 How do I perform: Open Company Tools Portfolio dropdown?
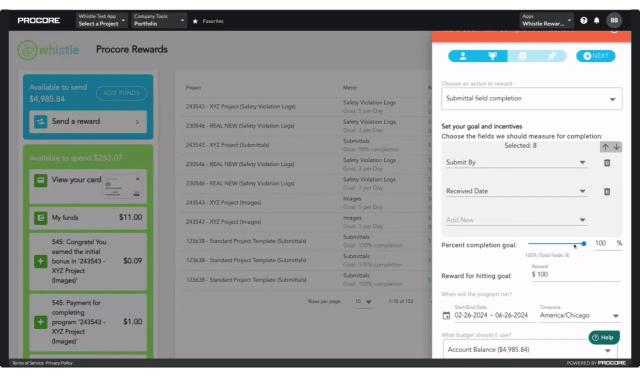(x=159, y=20)
